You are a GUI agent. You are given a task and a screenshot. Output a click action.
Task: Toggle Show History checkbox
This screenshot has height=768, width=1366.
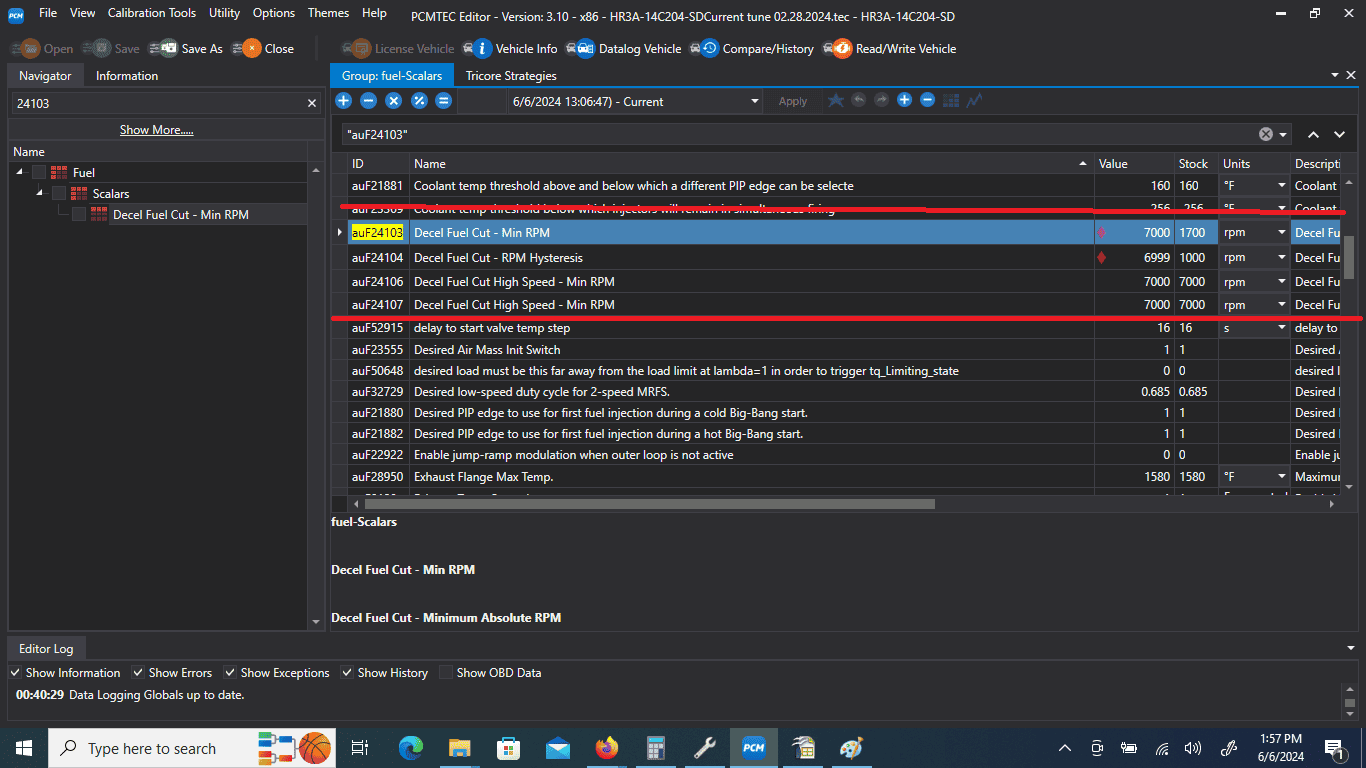pyautogui.click(x=347, y=673)
